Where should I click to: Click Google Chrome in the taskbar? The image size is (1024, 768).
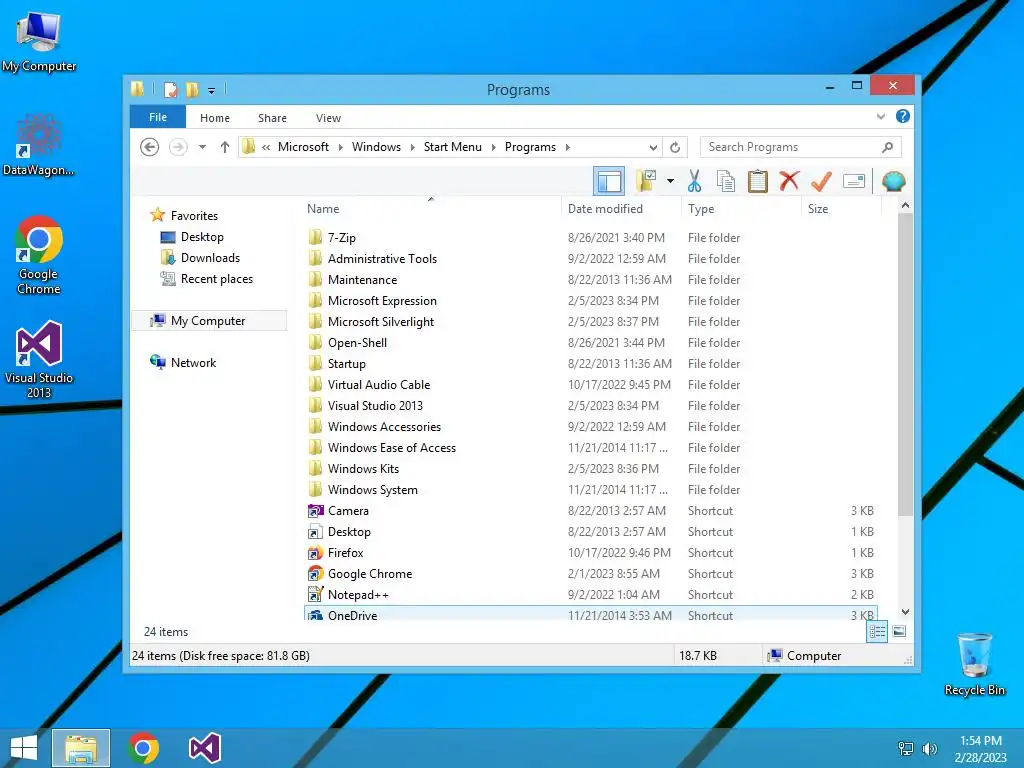[143, 748]
